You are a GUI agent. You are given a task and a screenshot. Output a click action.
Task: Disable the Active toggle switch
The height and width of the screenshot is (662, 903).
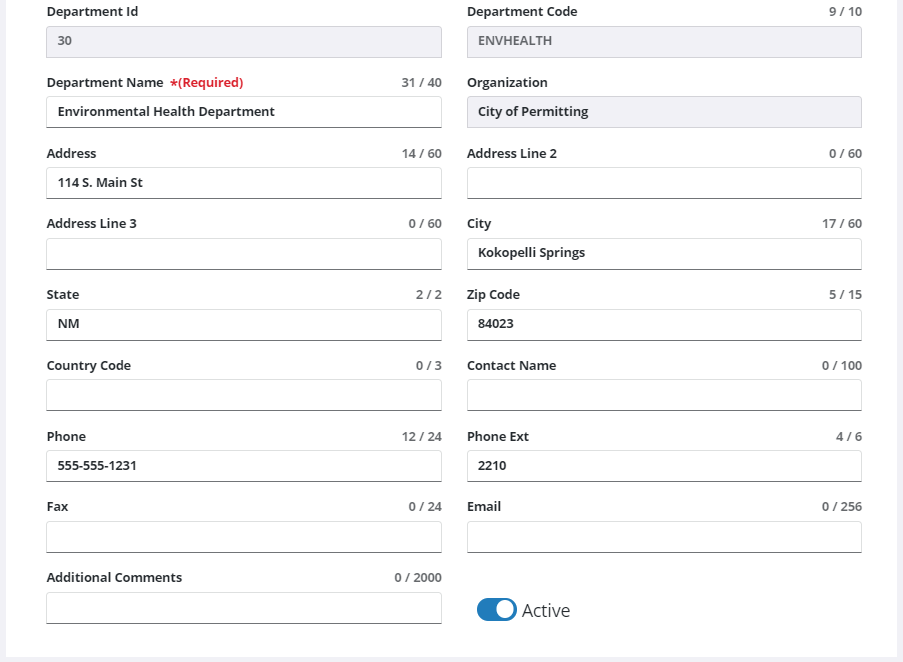coord(496,610)
